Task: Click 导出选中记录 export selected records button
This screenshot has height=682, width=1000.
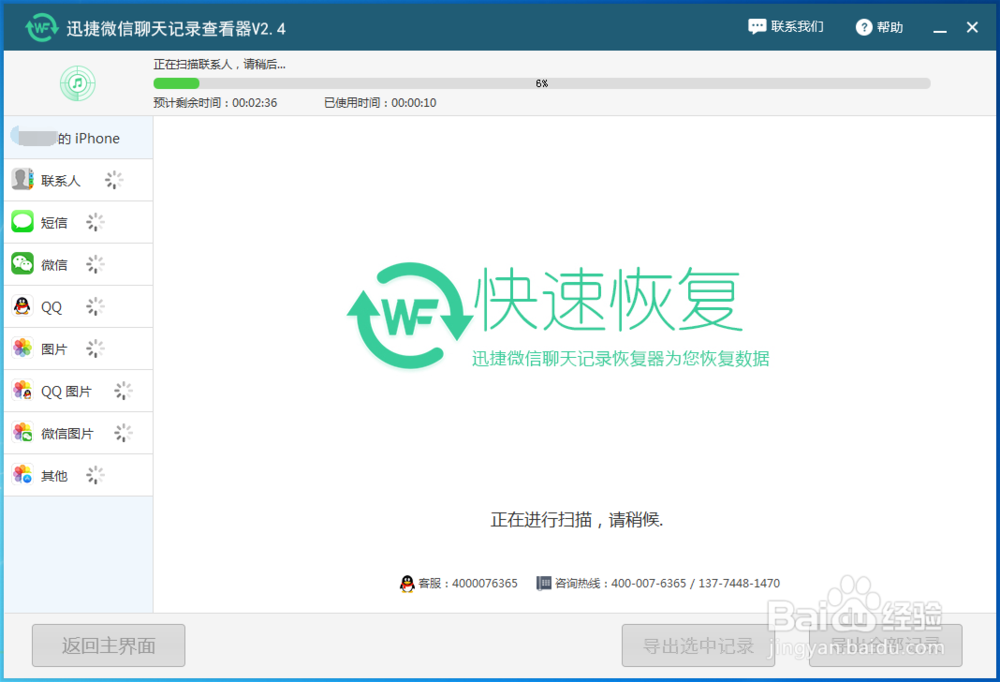Action: tap(698, 645)
